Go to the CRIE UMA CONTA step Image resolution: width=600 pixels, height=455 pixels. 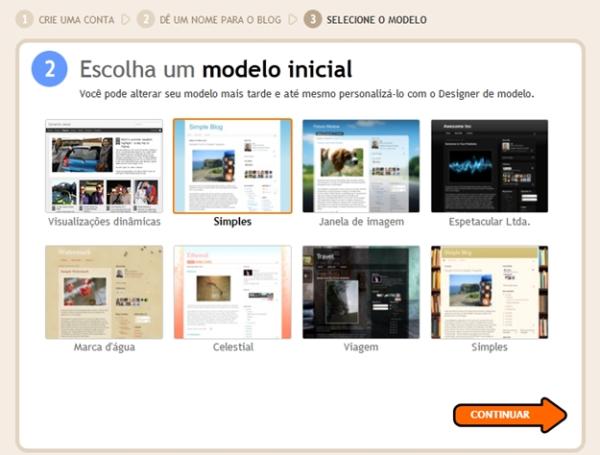point(76,20)
